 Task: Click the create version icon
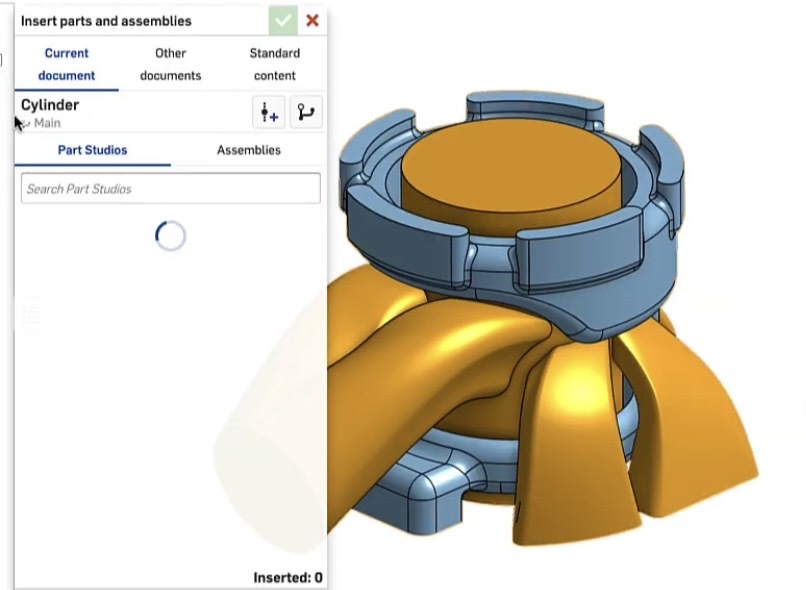tap(269, 113)
